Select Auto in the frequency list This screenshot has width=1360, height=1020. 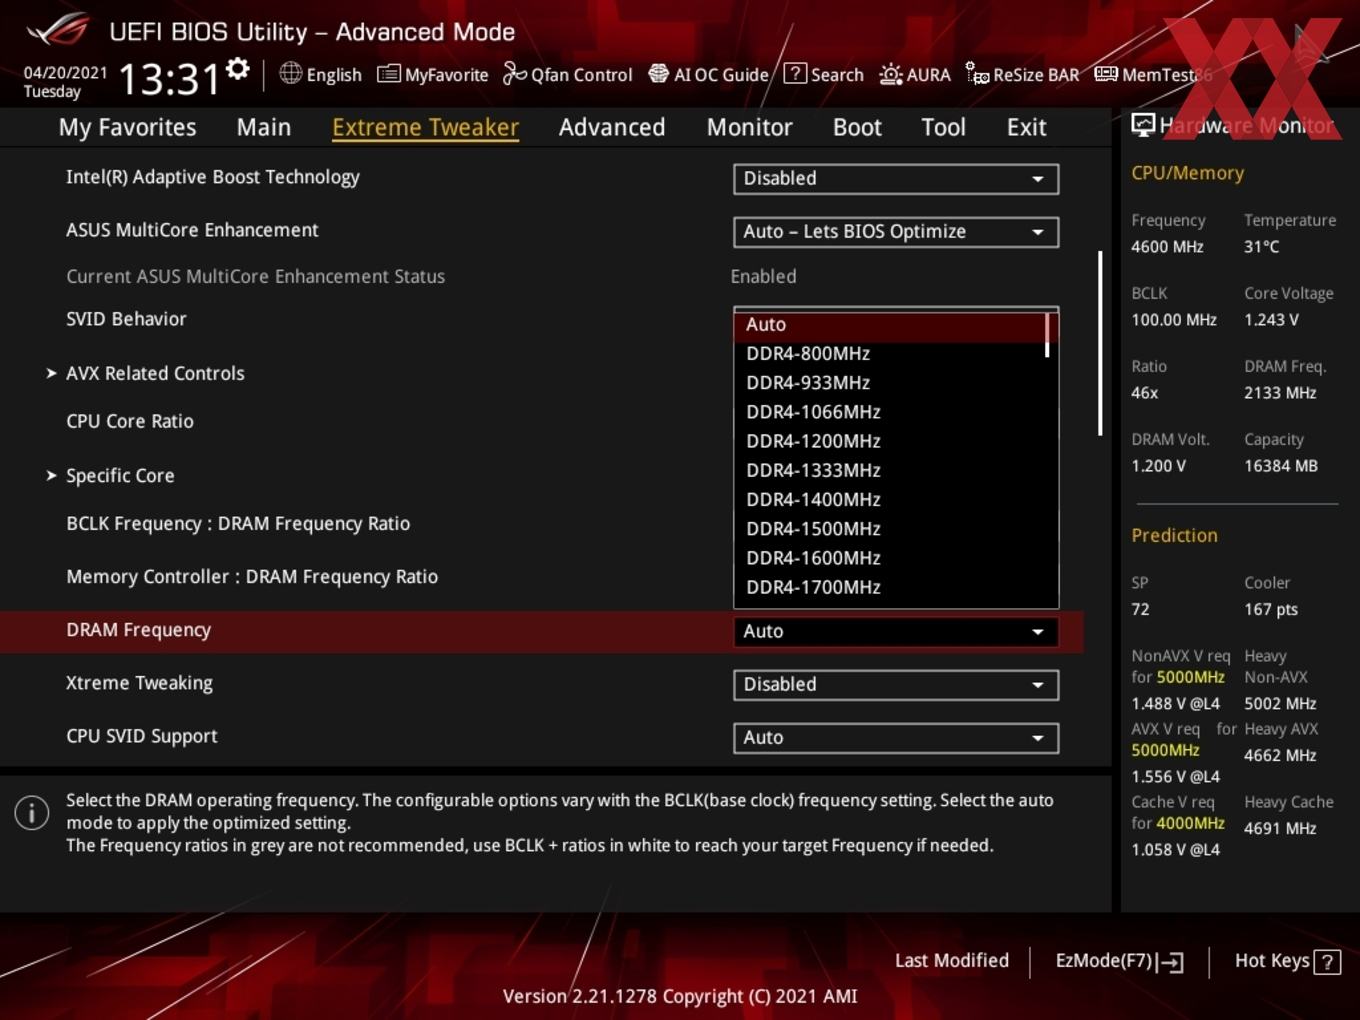click(x=890, y=325)
